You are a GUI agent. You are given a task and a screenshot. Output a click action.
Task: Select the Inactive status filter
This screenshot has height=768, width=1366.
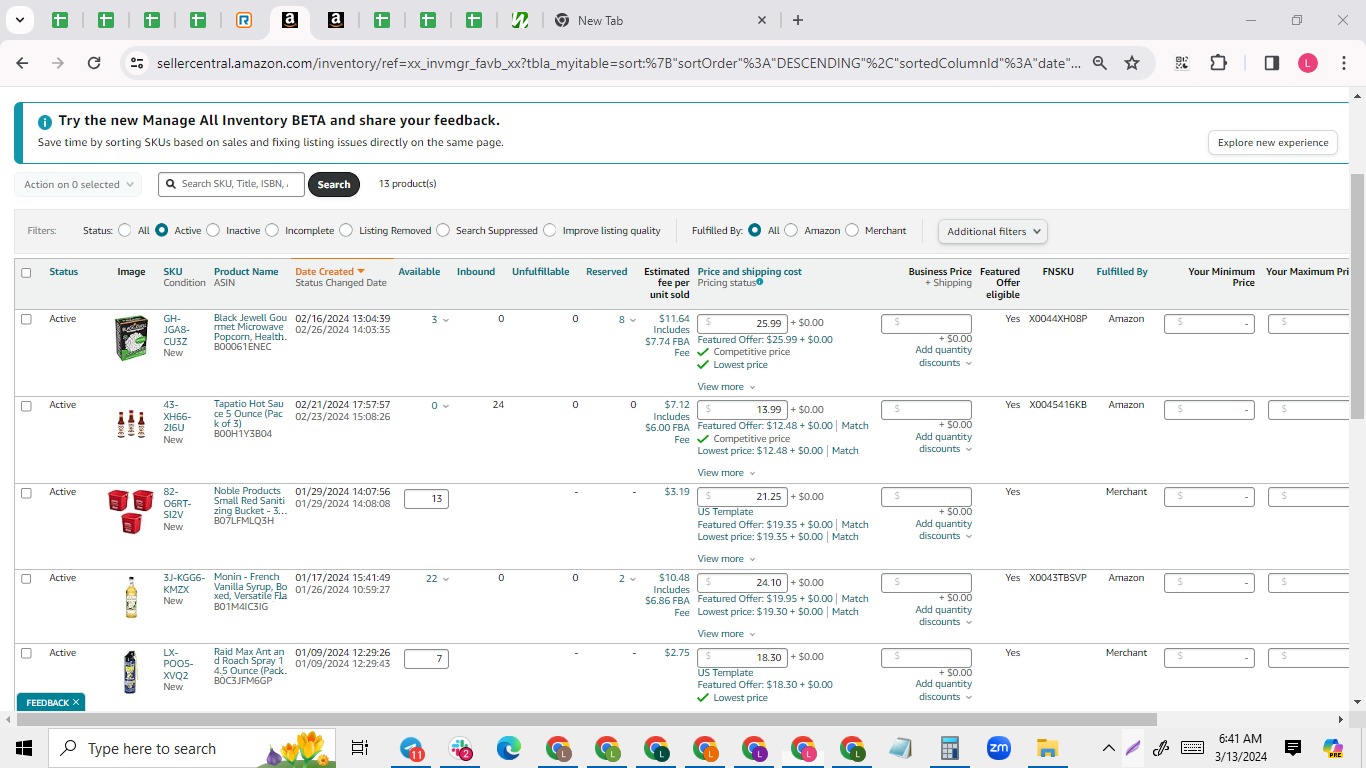213,230
